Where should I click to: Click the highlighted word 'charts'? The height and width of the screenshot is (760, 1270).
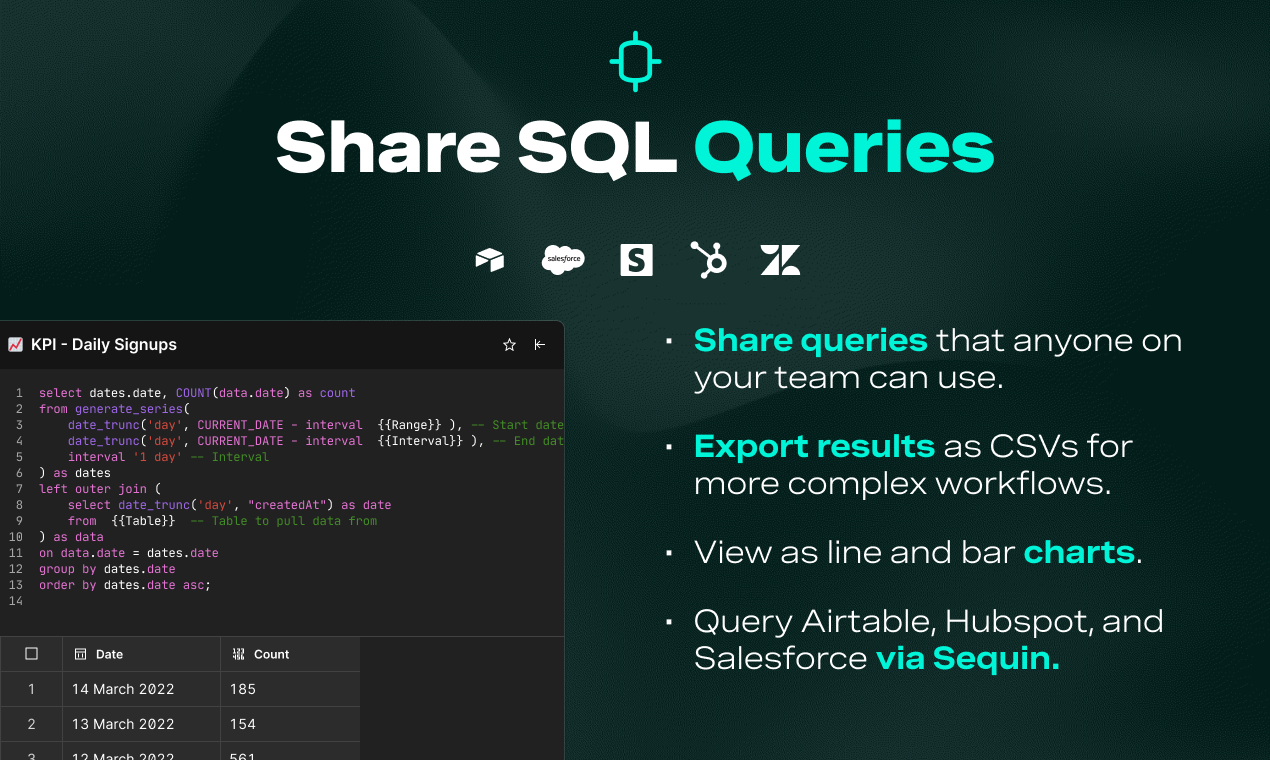[x=1079, y=552]
